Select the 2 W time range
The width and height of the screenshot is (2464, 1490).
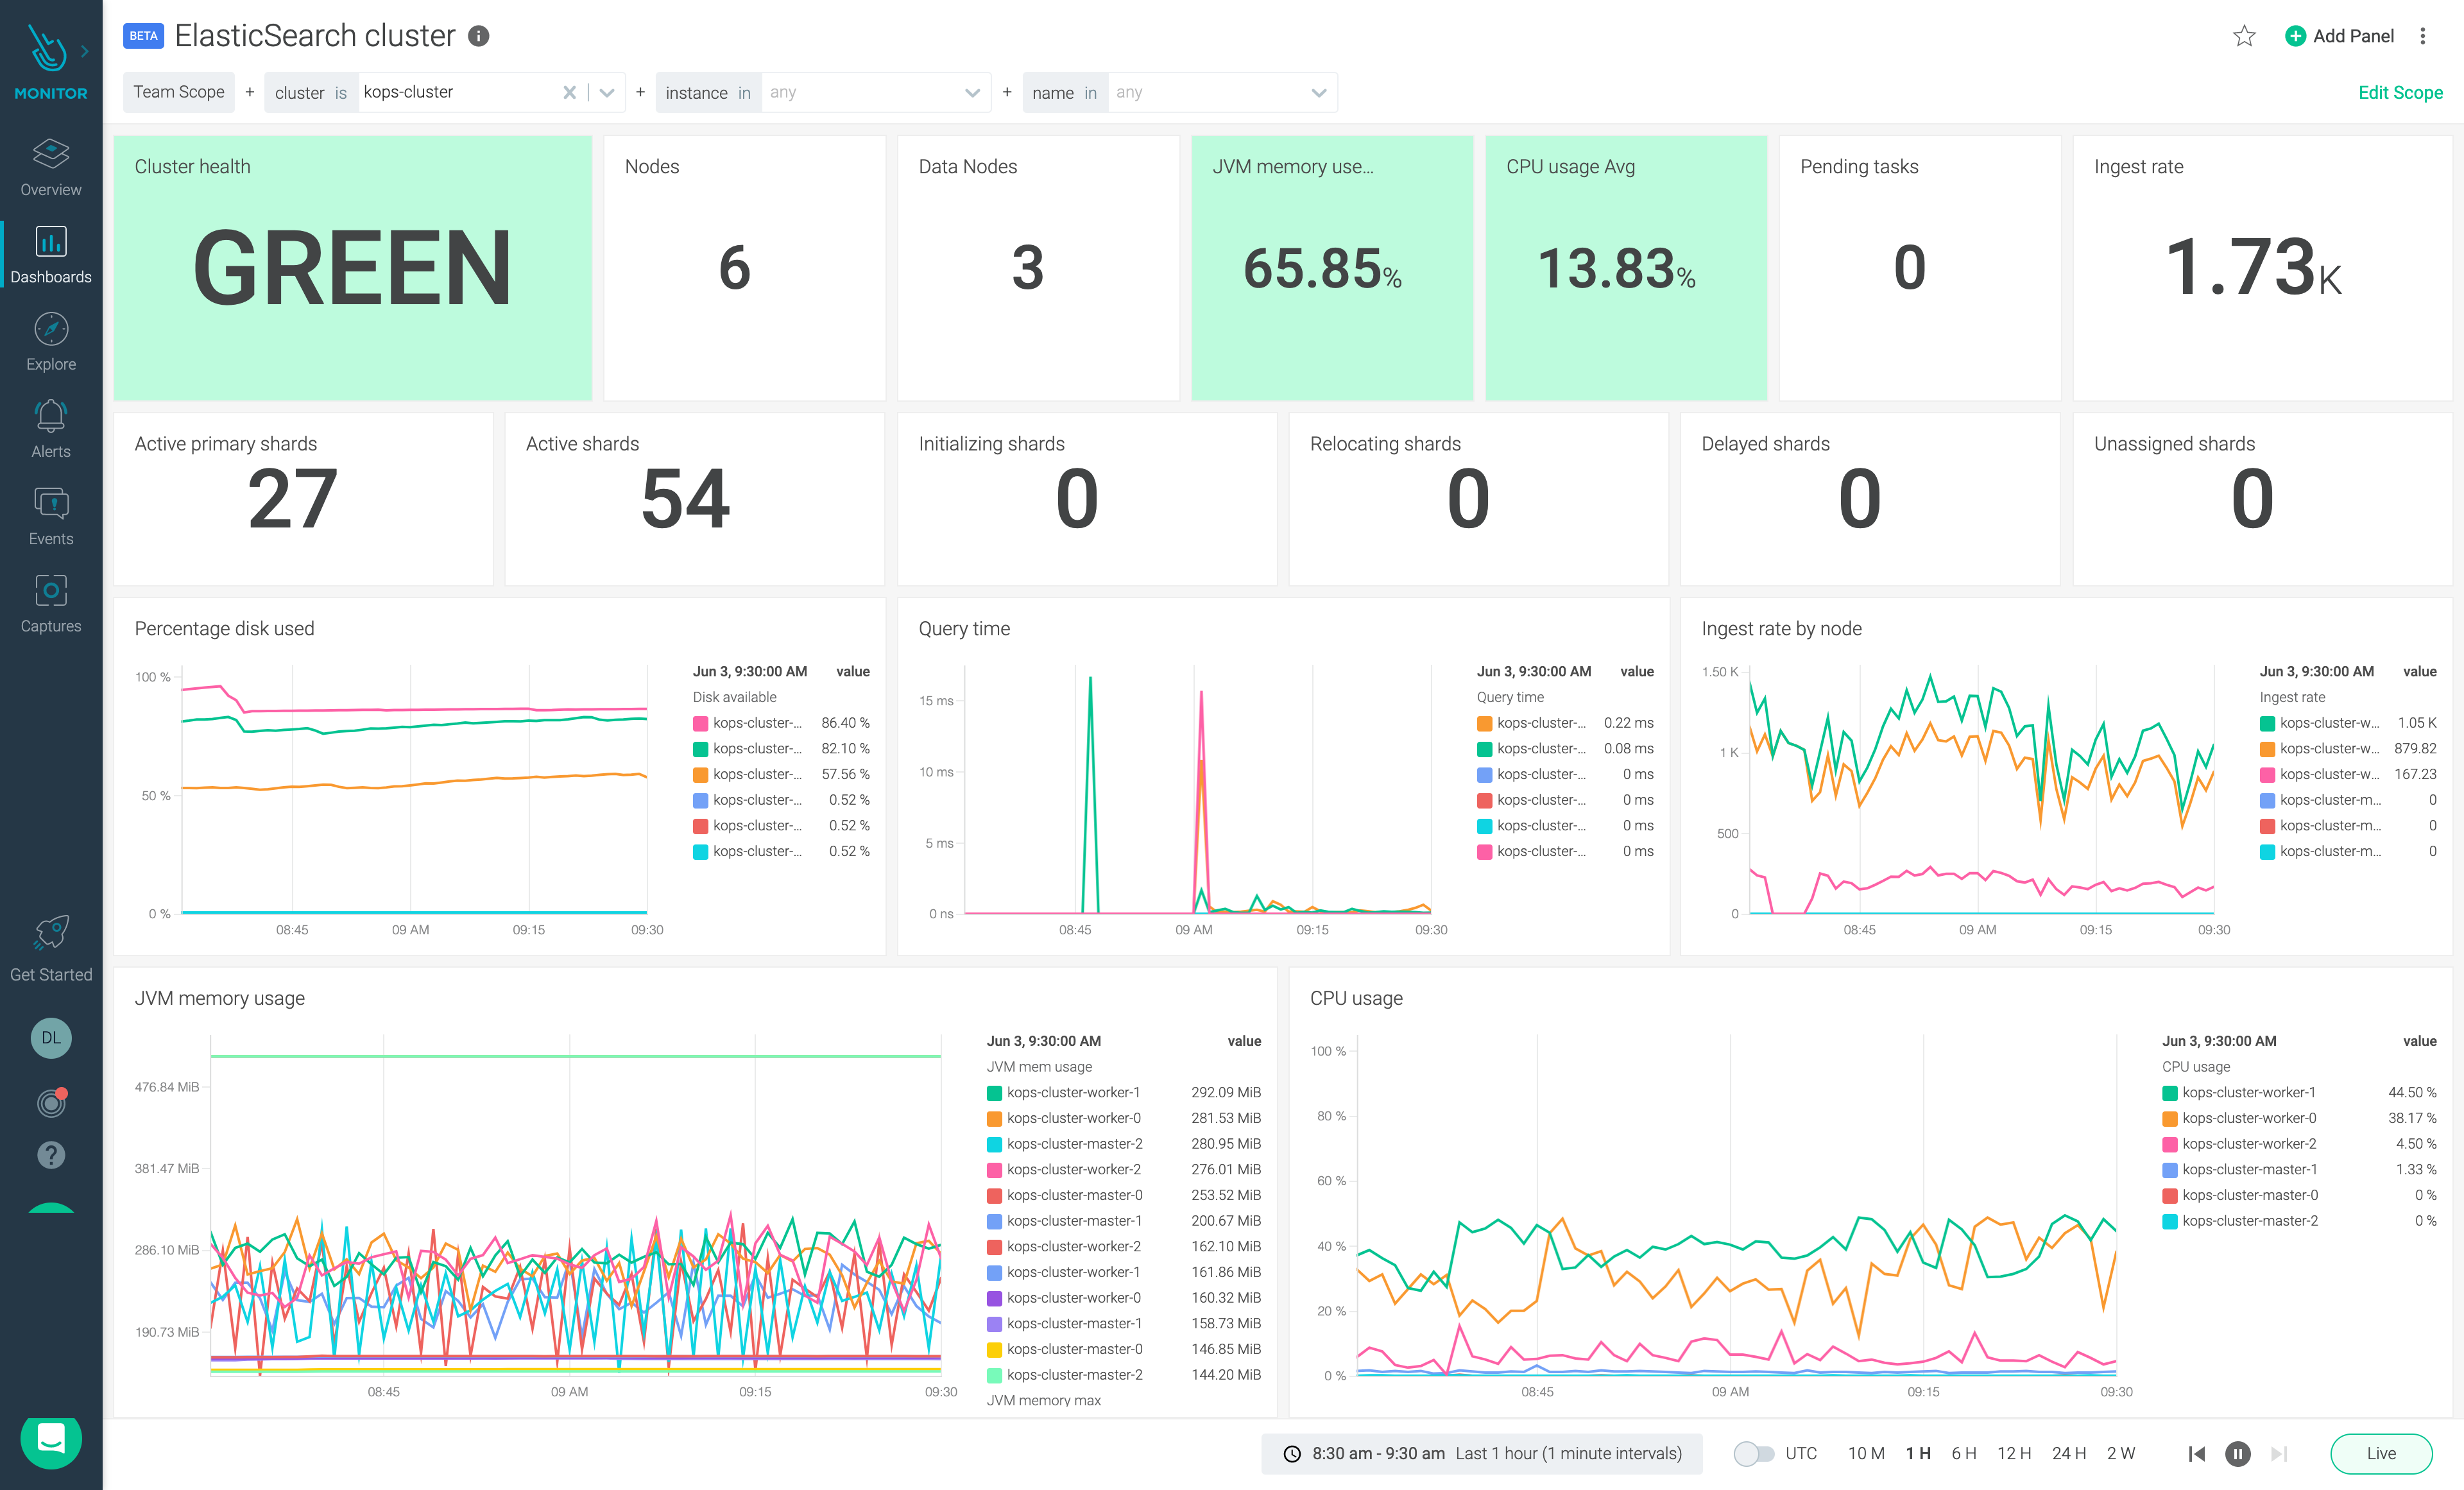[x=2120, y=1453]
